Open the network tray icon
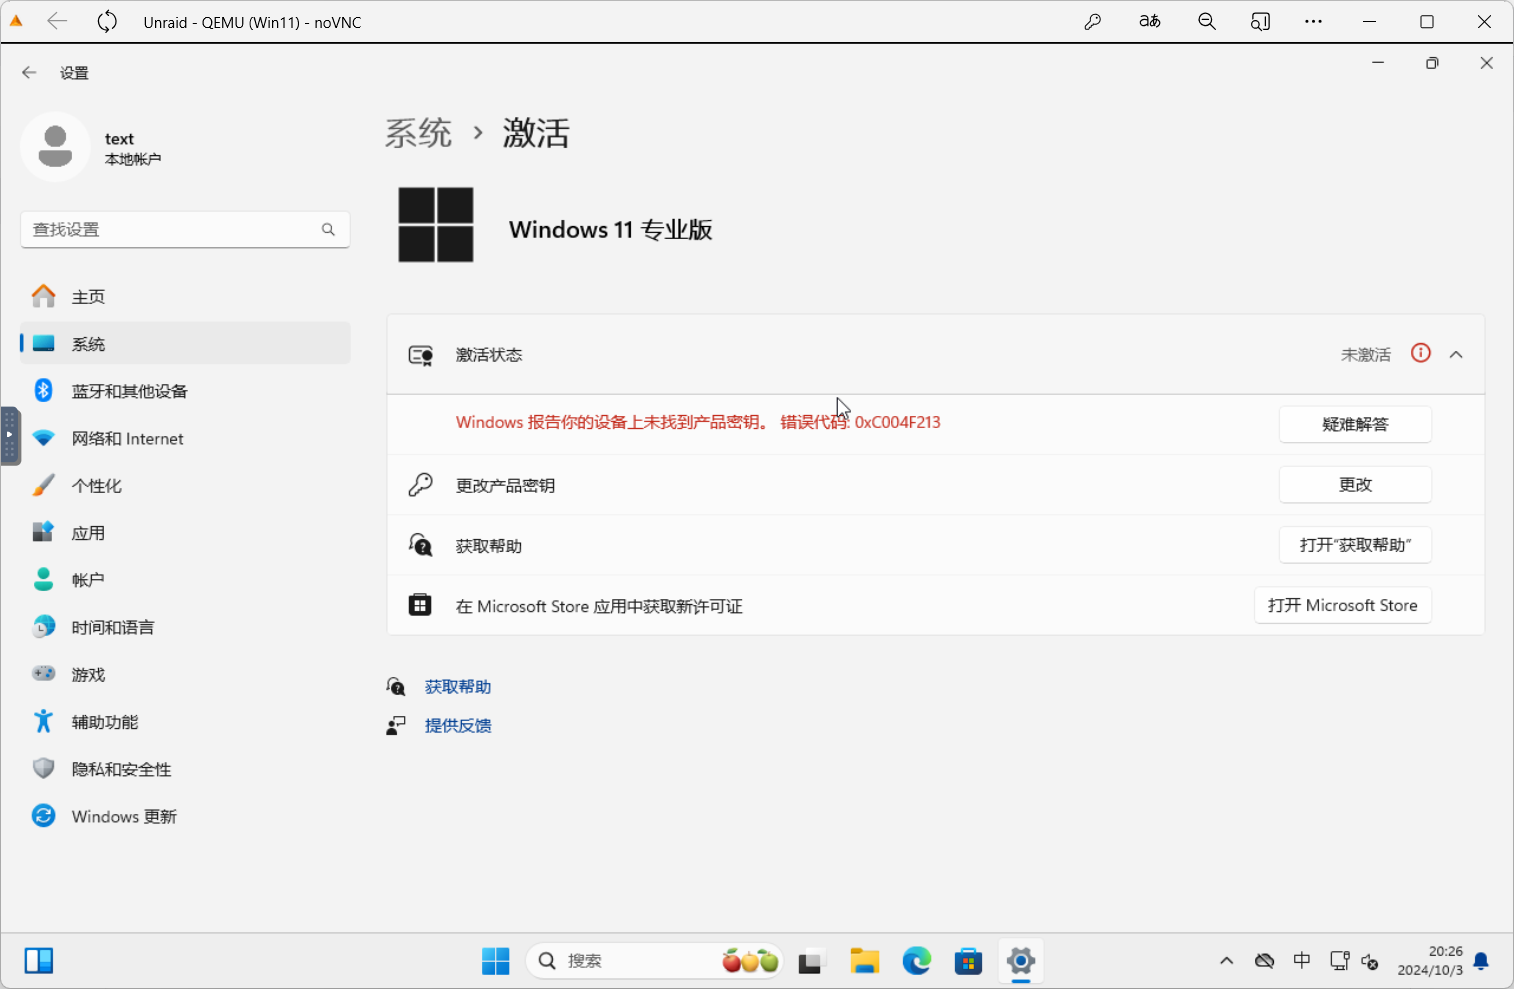This screenshot has width=1514, height=989. [x=1340, y=961]
